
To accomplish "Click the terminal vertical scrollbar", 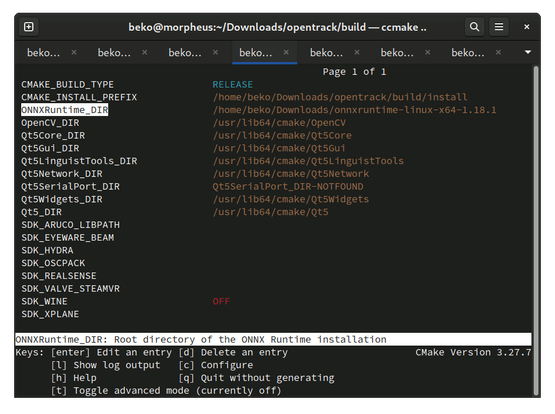I will (x=536, y=230).
